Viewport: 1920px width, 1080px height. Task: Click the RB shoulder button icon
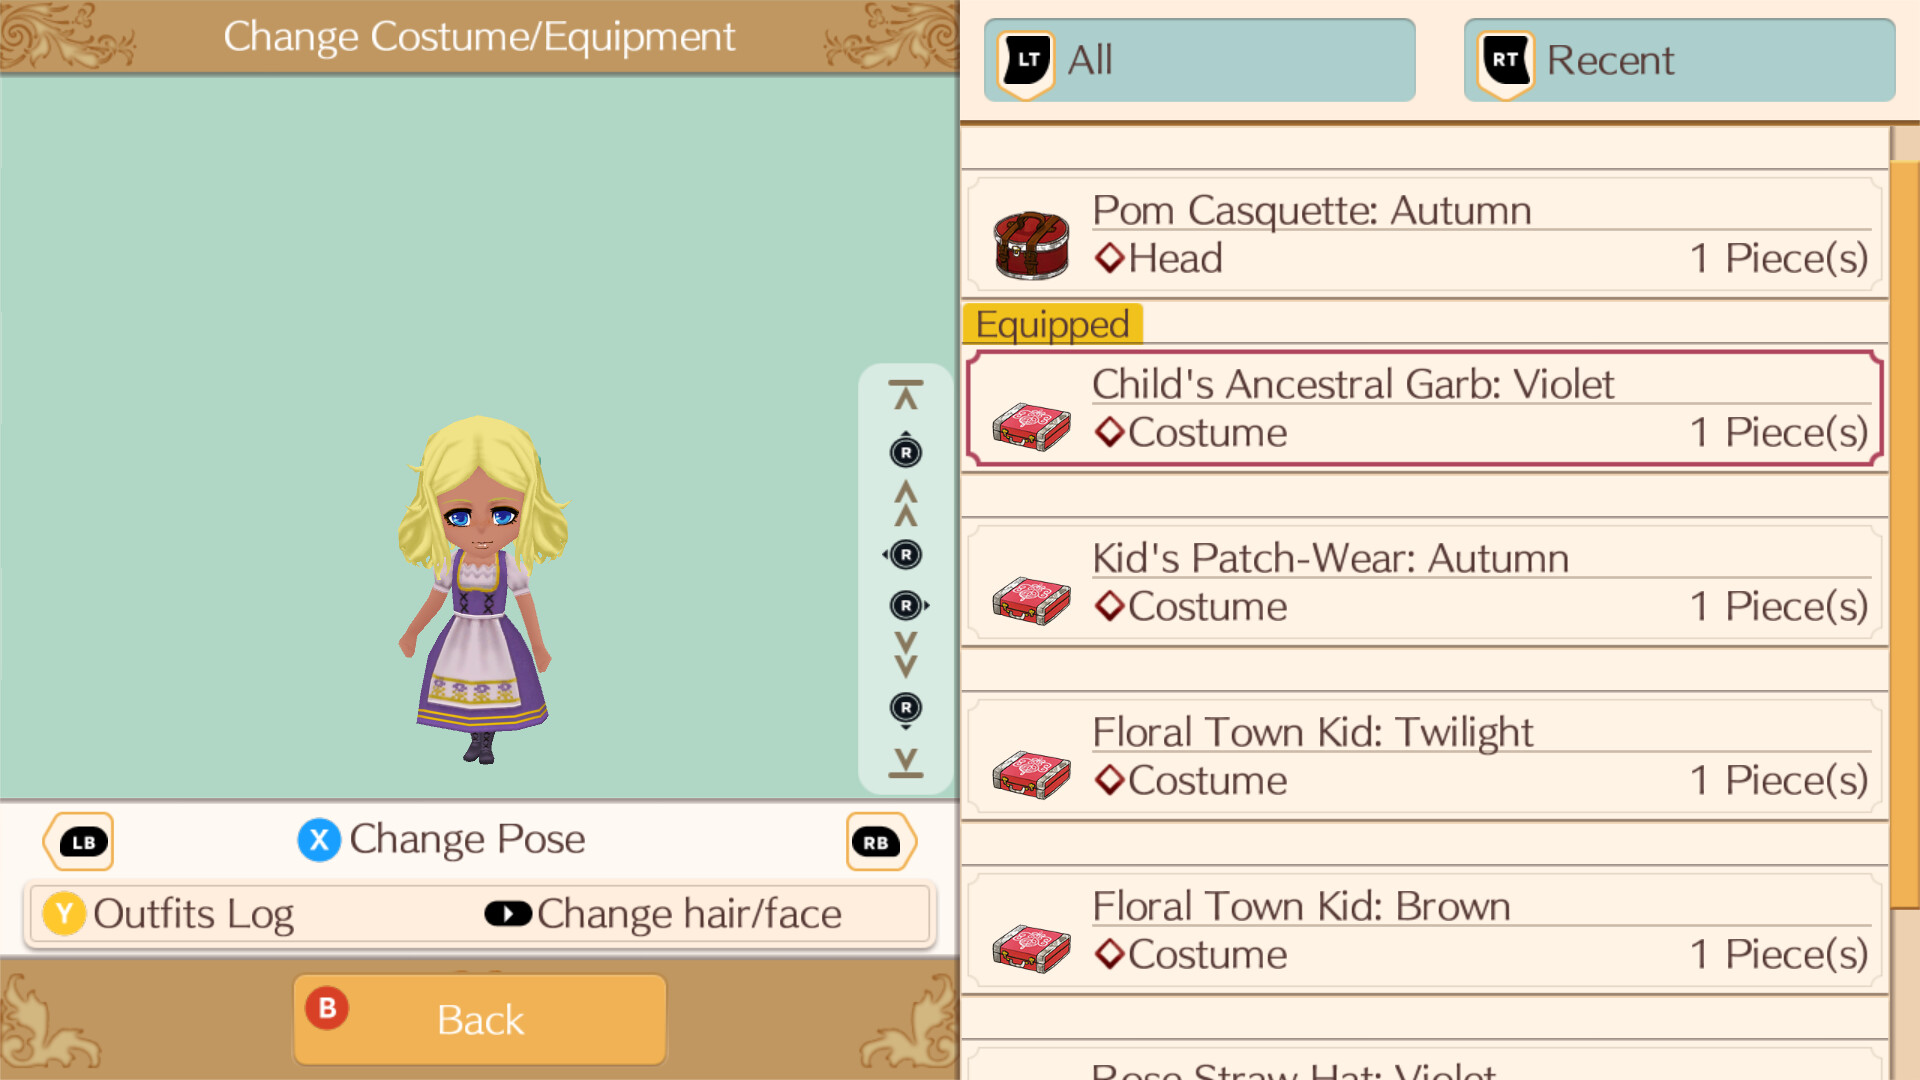pos(881,842)
